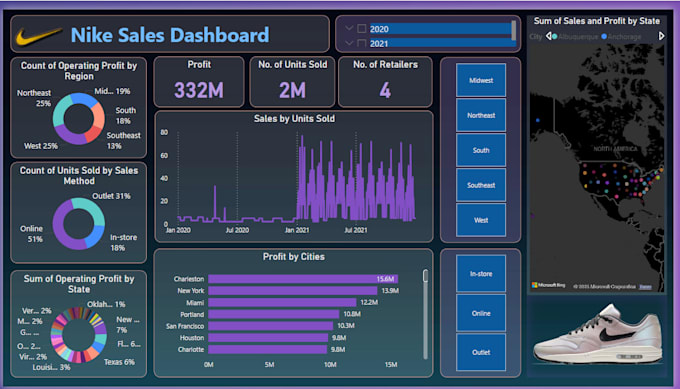
Task: Tick the 2020 year checkbox
Action: (x=361, y=29)
